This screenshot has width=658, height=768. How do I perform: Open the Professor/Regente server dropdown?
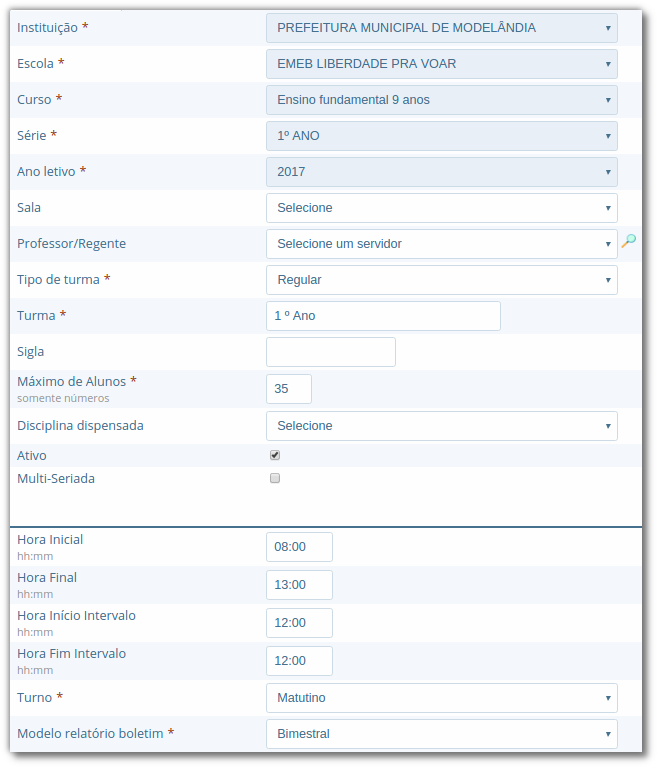(441, 244)
